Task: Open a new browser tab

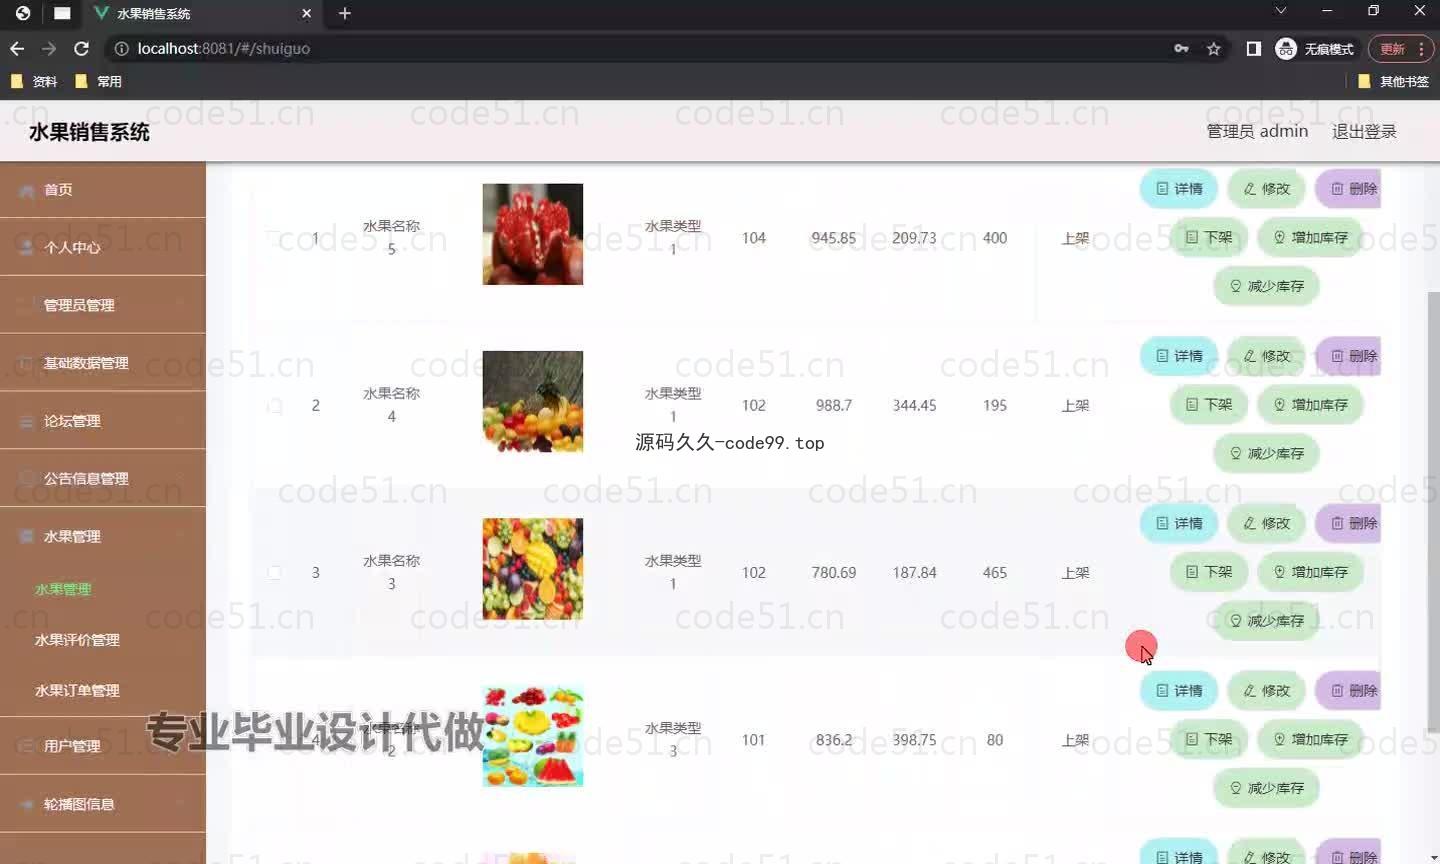Action: click(345, 13)
